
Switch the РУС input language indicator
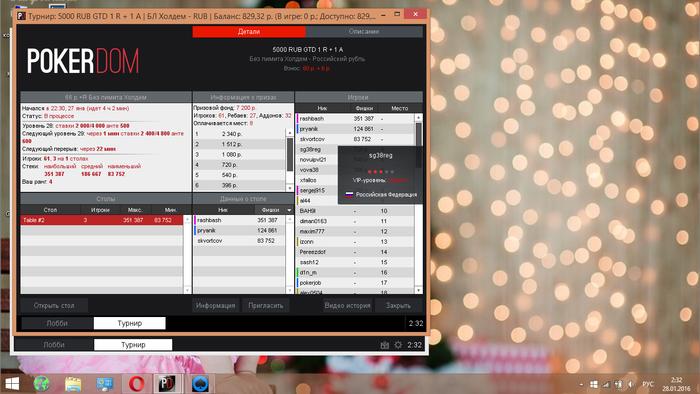pyautogui.click(x=648, y=384)
